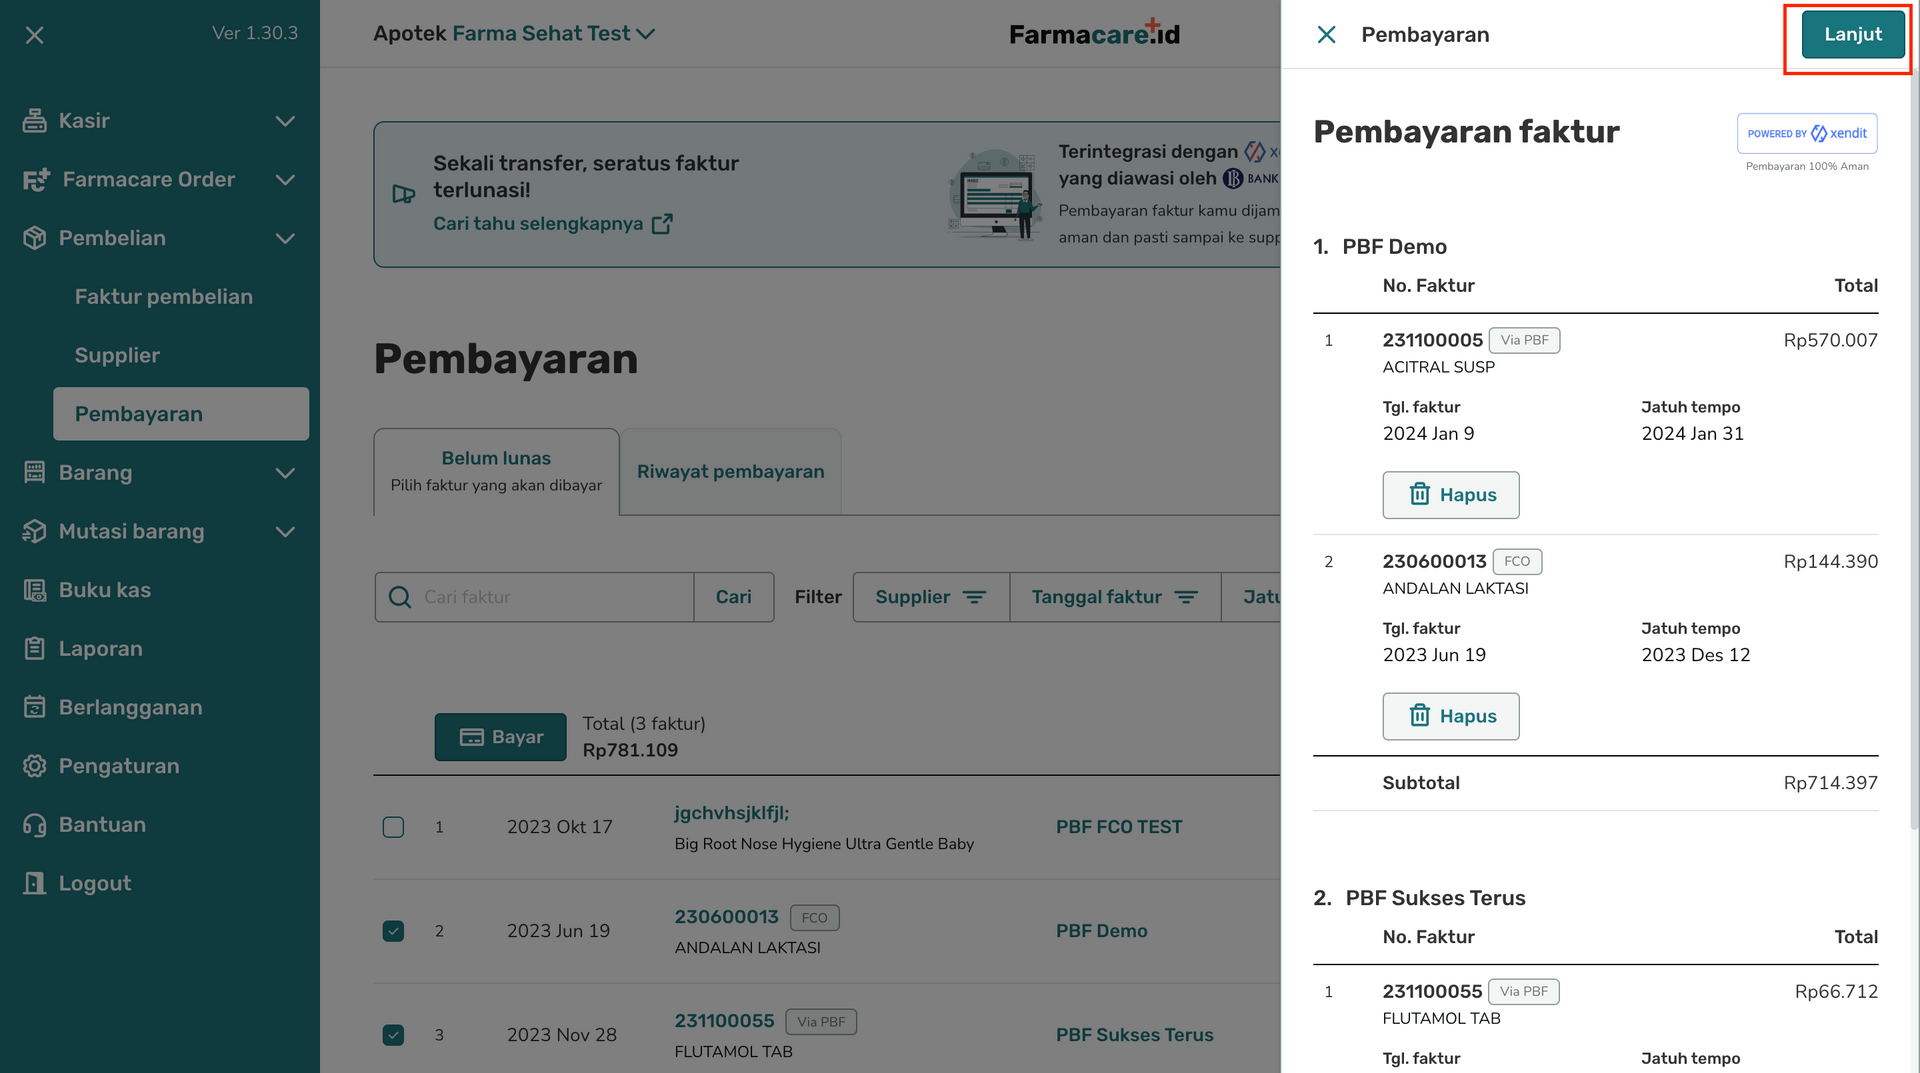Switch to the Belum lunas tab
The height and width of the screenshot is (1073, 1920).
[x=497, y=471]
